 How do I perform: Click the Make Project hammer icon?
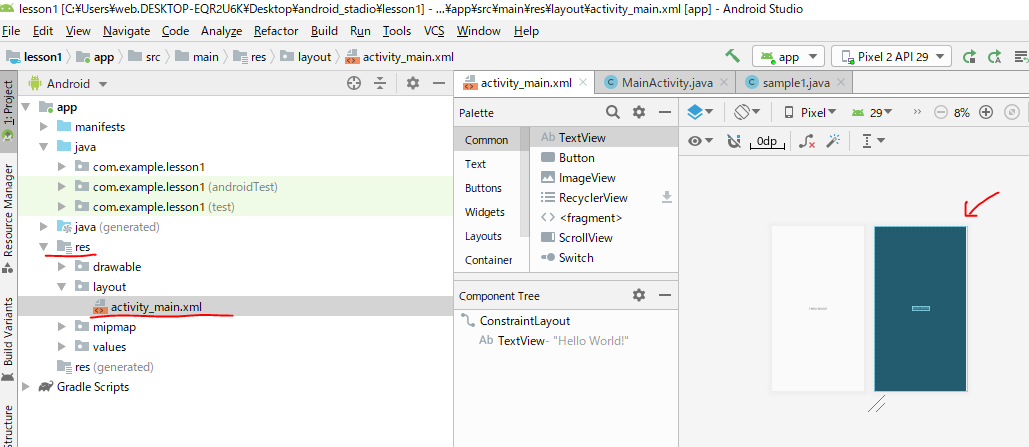point(732,56)
